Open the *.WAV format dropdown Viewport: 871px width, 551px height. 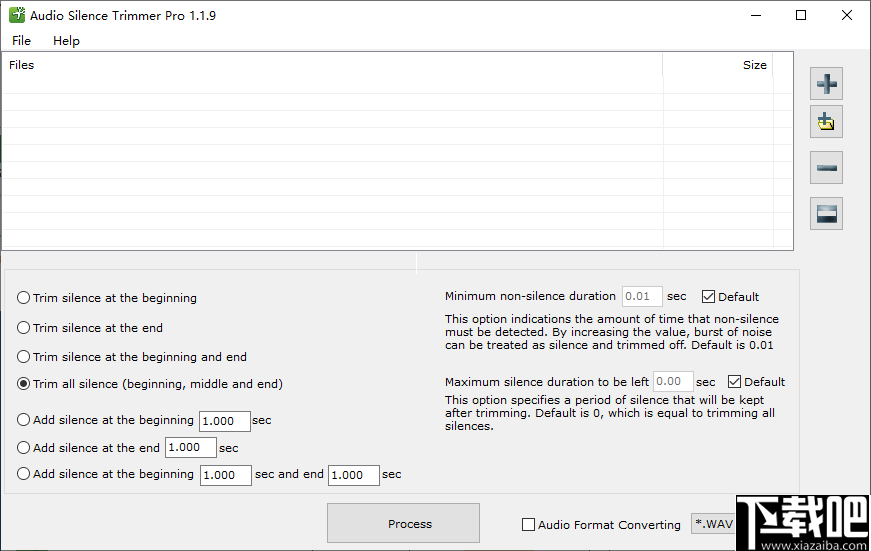pyautogui.click(x=713, y=524)
